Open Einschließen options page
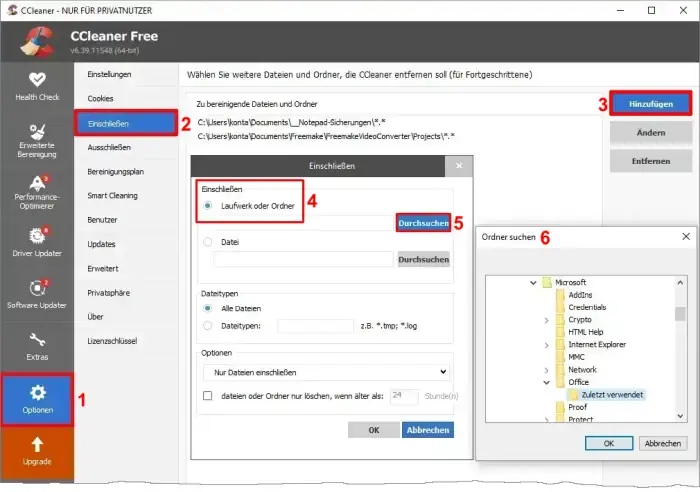The height and width of the screenshot is (492, 700). coord(126,123)
